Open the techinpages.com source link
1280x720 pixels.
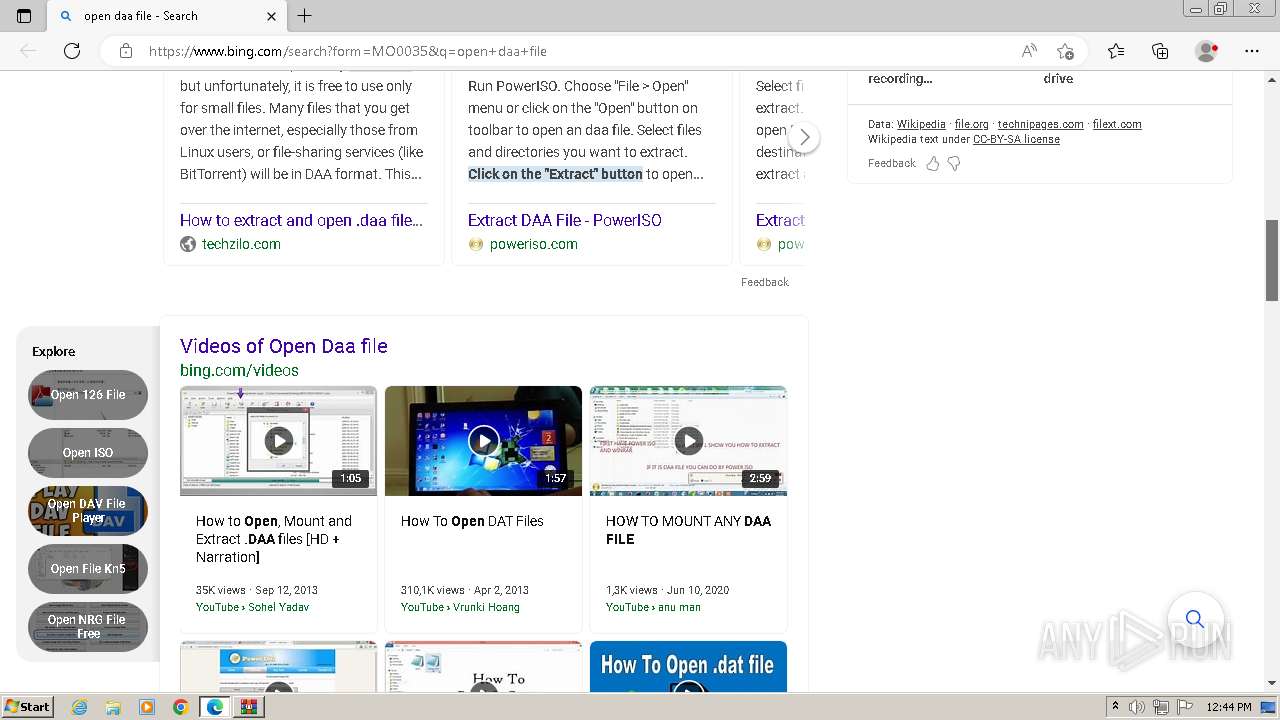coord(1040,124)
